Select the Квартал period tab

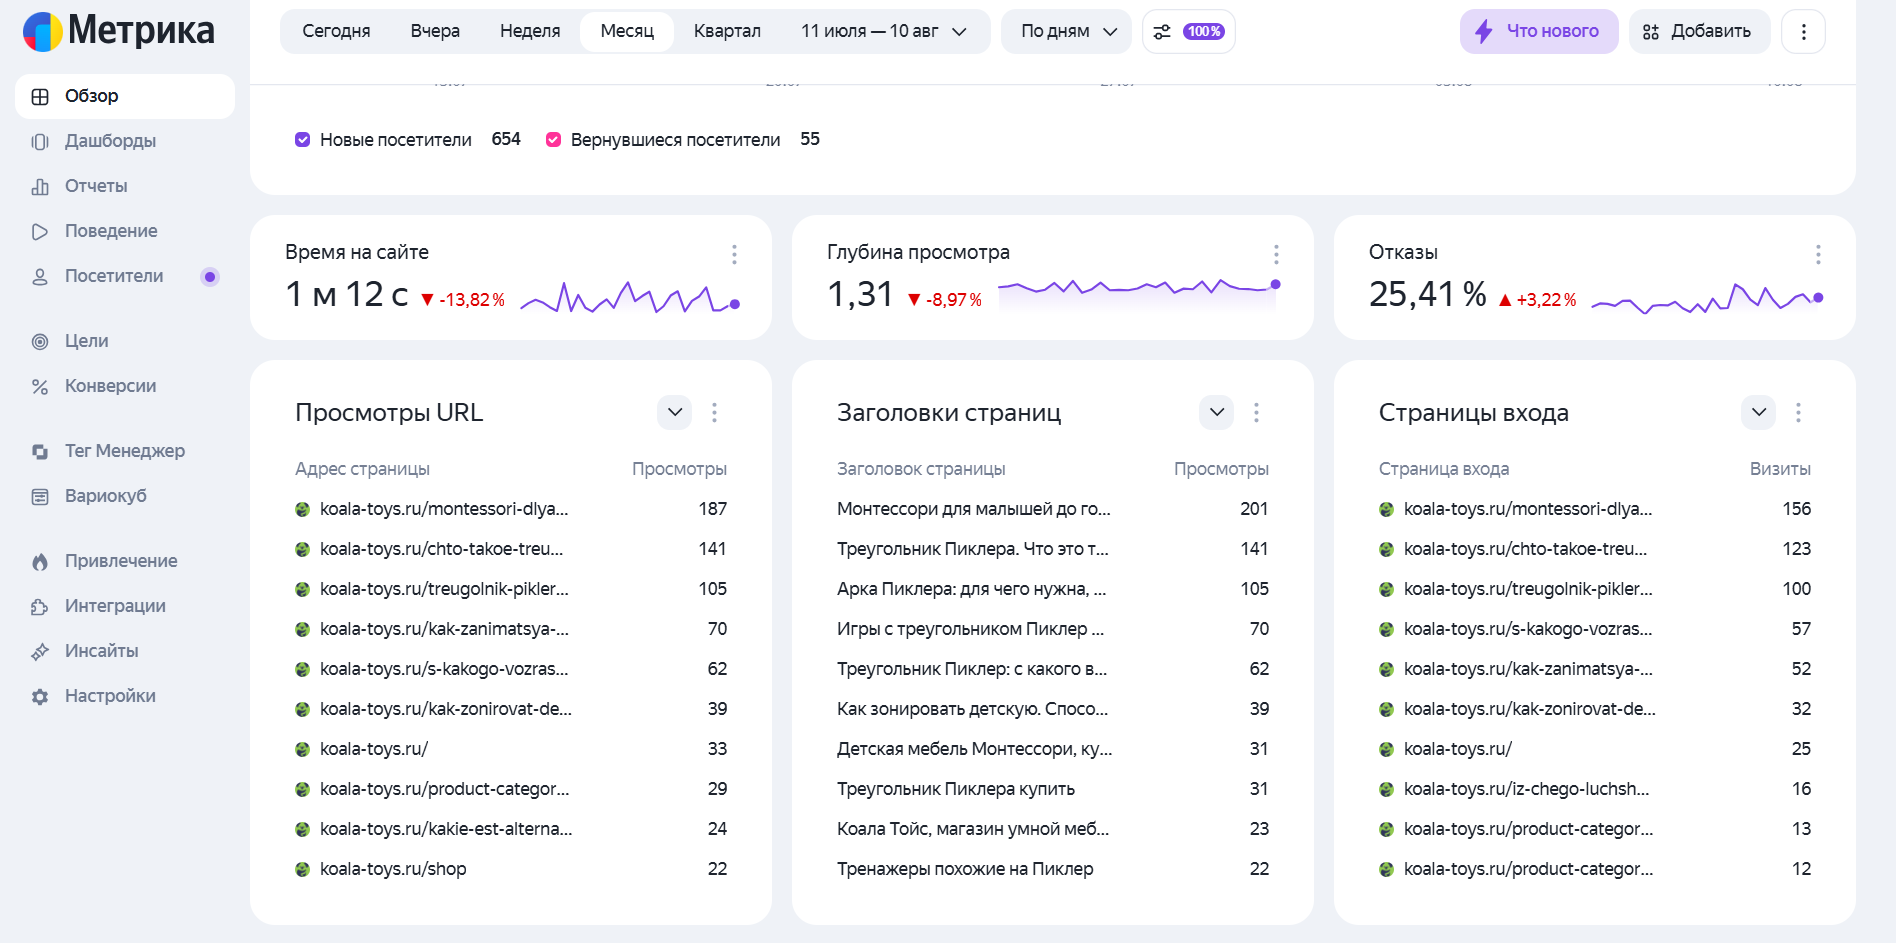[727, 31]
